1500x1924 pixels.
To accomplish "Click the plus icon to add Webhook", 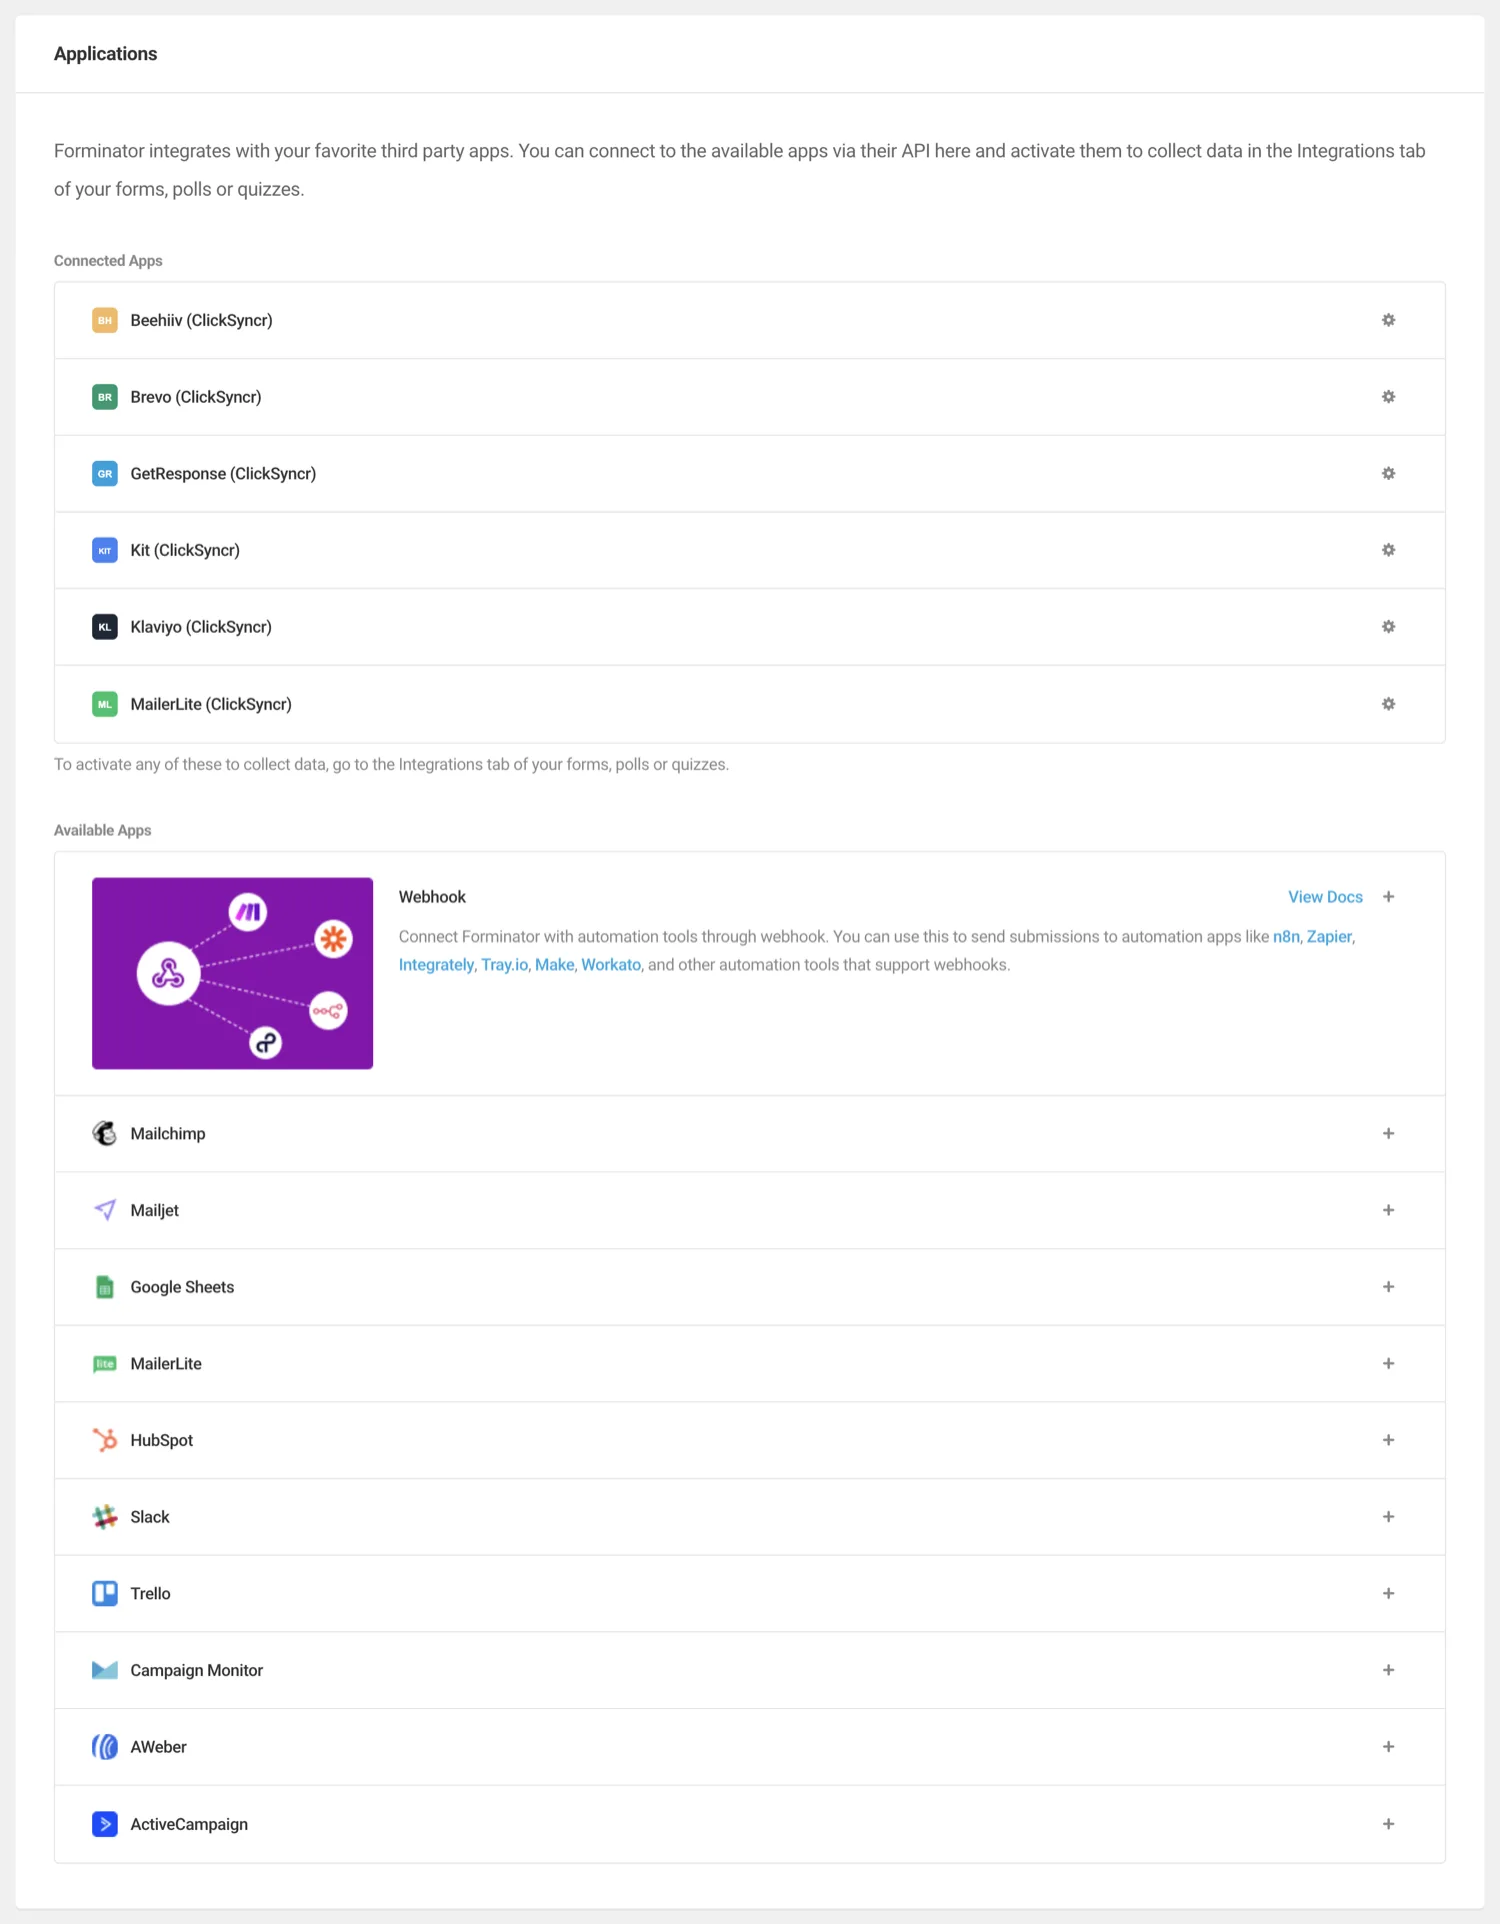I will click(x=1388, y=897).
